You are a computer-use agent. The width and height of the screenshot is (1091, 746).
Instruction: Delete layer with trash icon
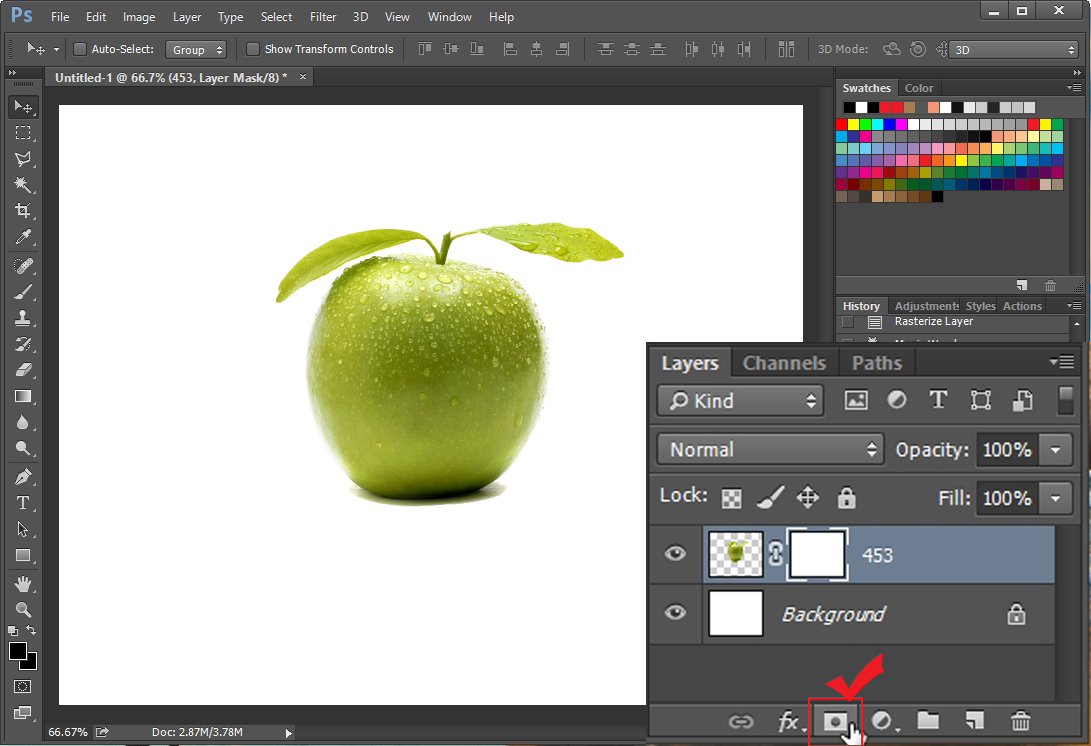pos(1021,720)
